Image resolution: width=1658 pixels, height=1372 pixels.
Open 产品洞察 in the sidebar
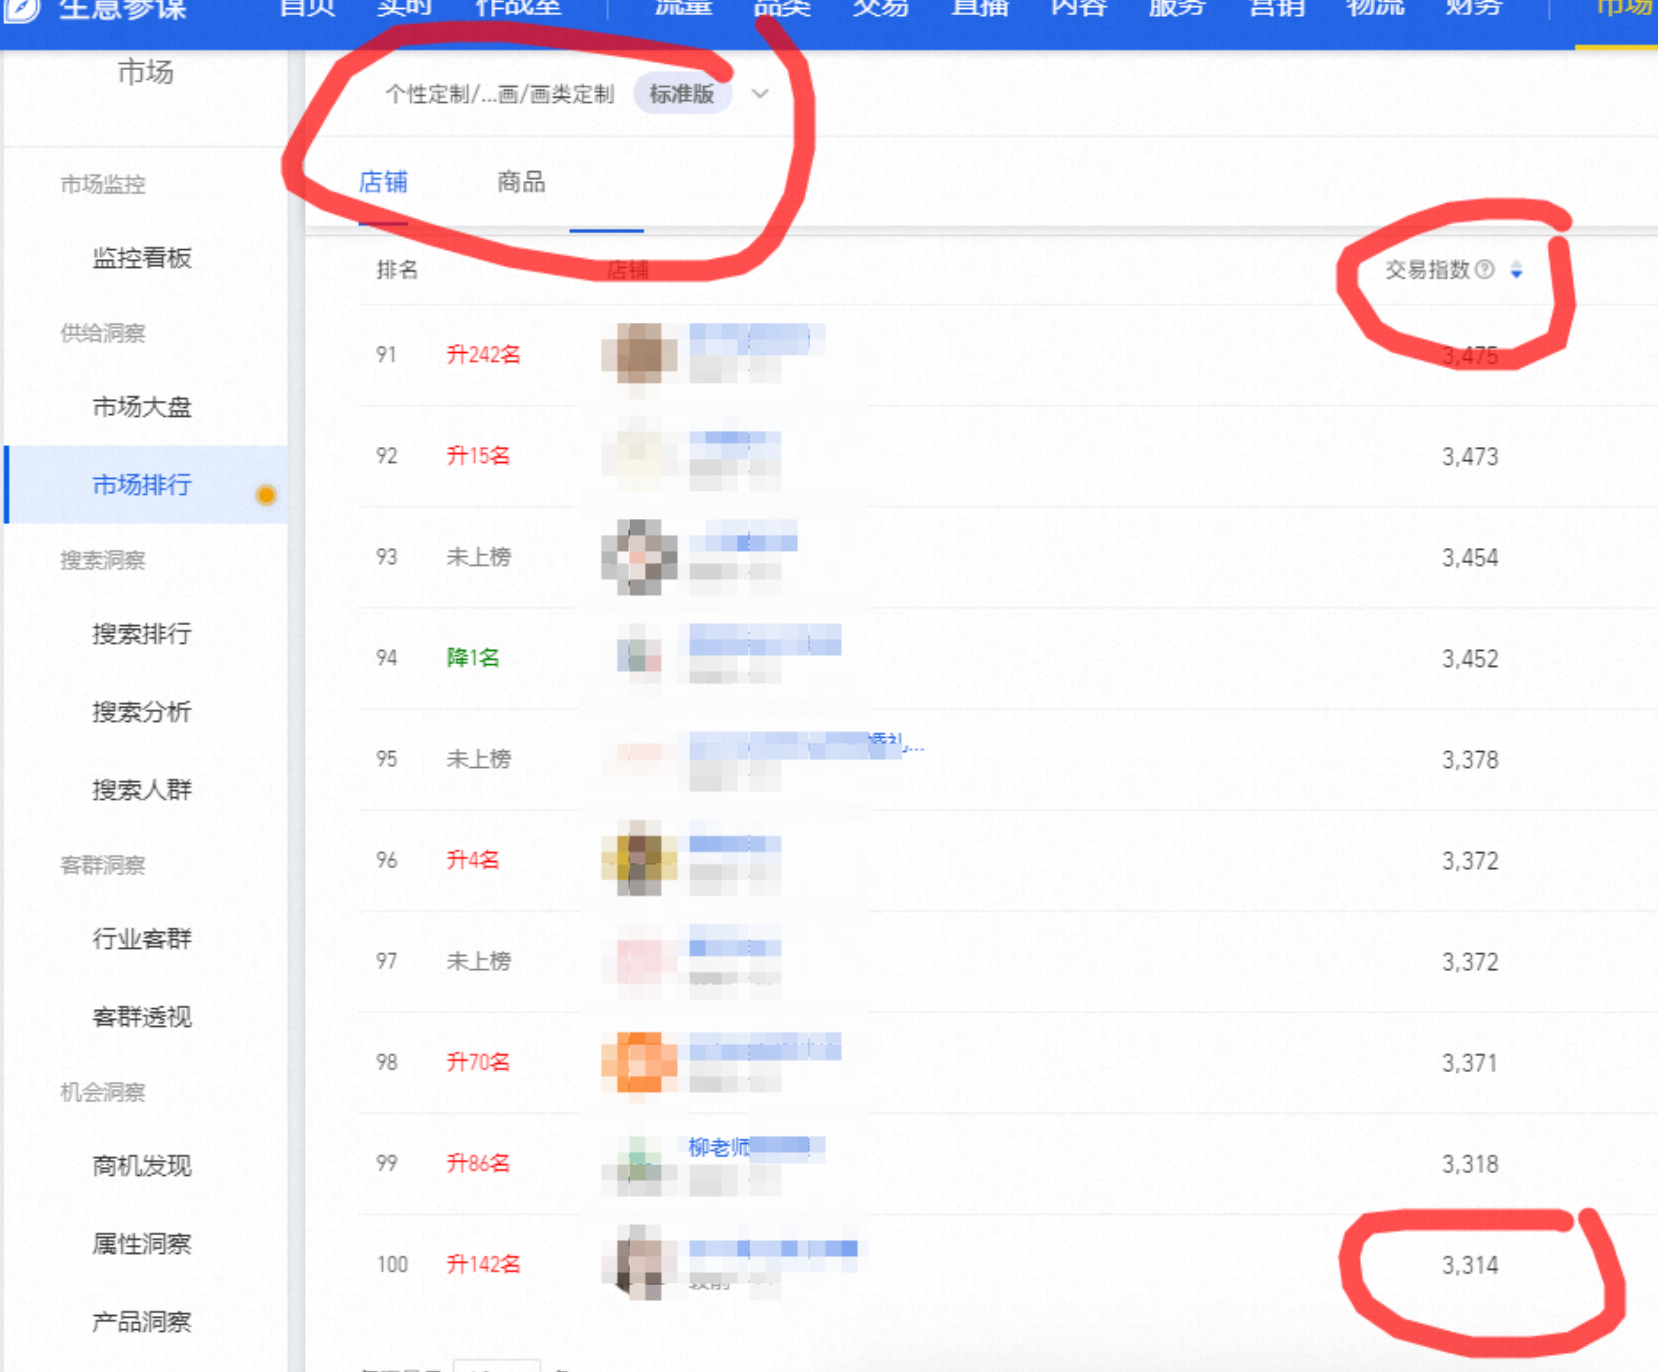[142, 1322]
